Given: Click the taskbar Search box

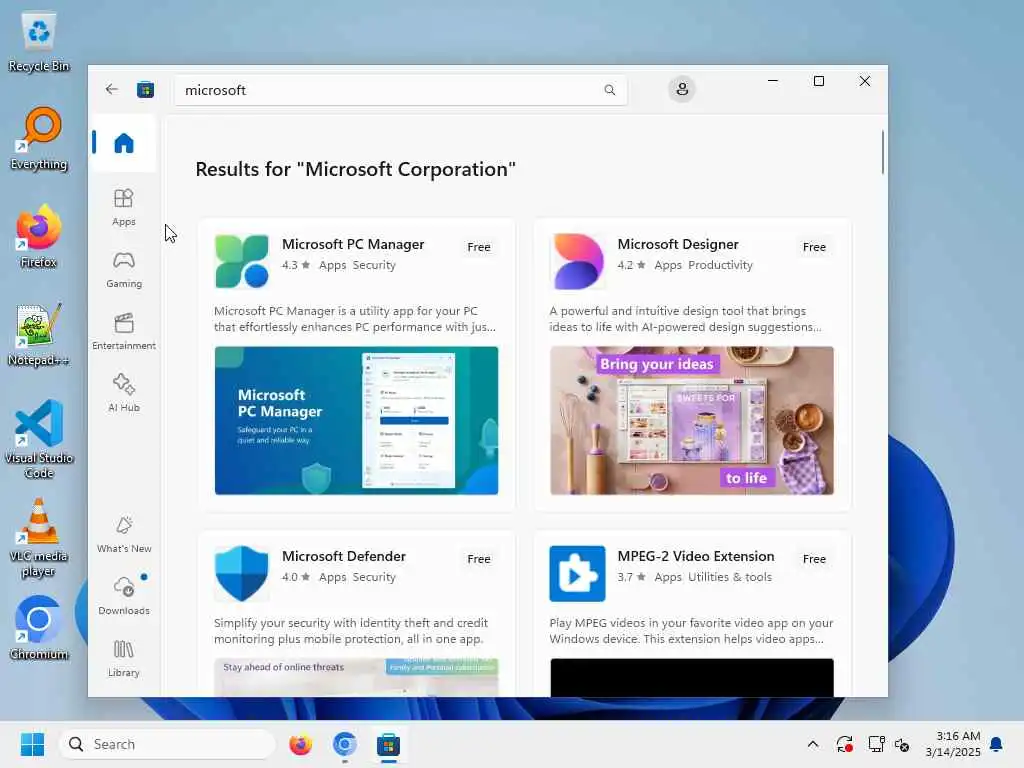Looking at the screenshot, I should click(167, 744).
